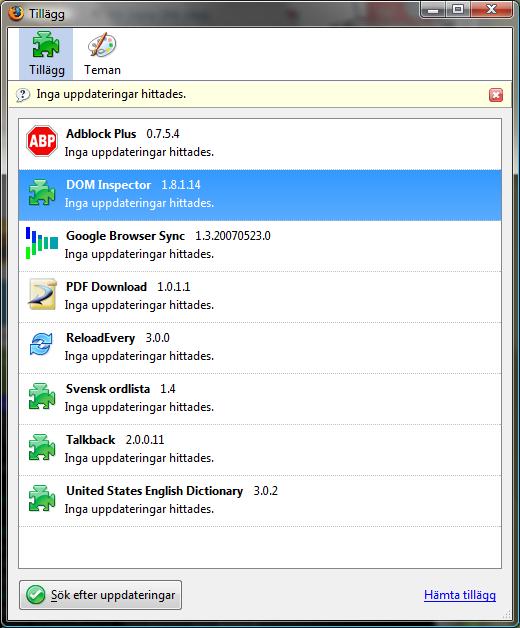The height and width of the screenshot is (628, 520).
Task: Select the DOM Inspector name text
Action: (108, 185)
